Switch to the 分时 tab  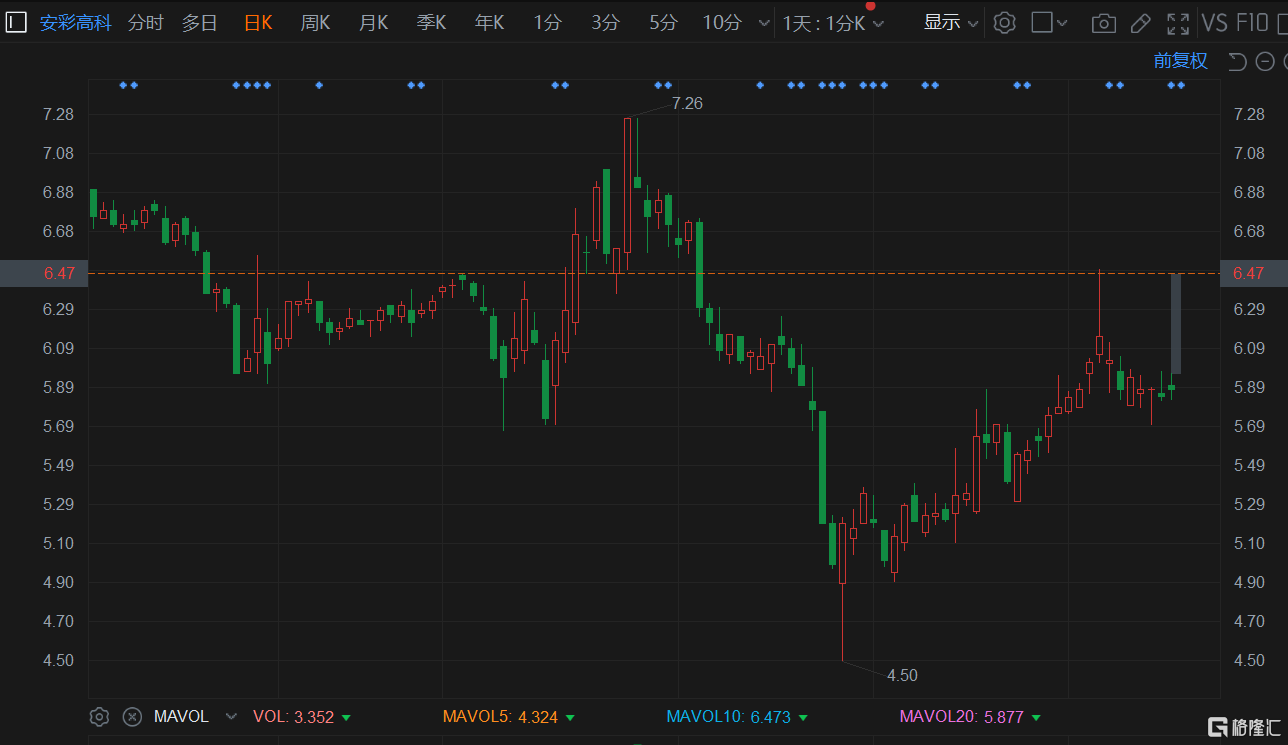[146, 23]
